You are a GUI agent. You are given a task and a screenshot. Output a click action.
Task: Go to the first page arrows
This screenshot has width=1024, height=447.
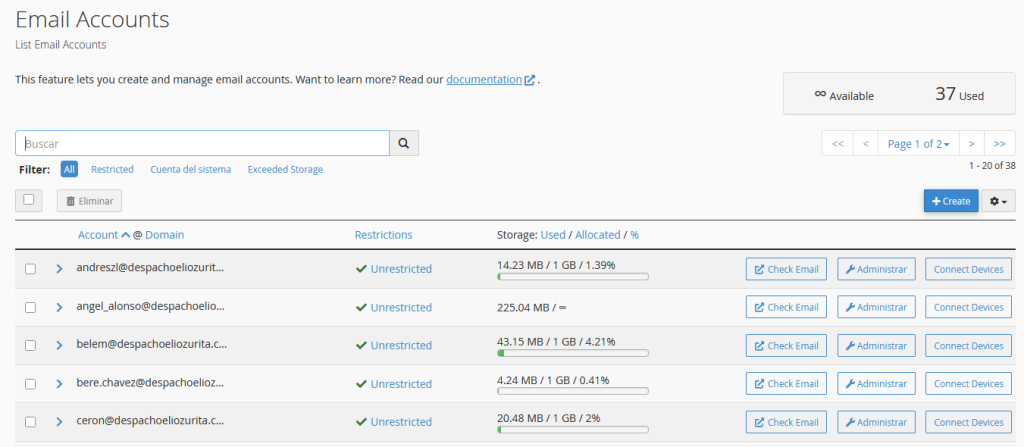tap(837, 144)
